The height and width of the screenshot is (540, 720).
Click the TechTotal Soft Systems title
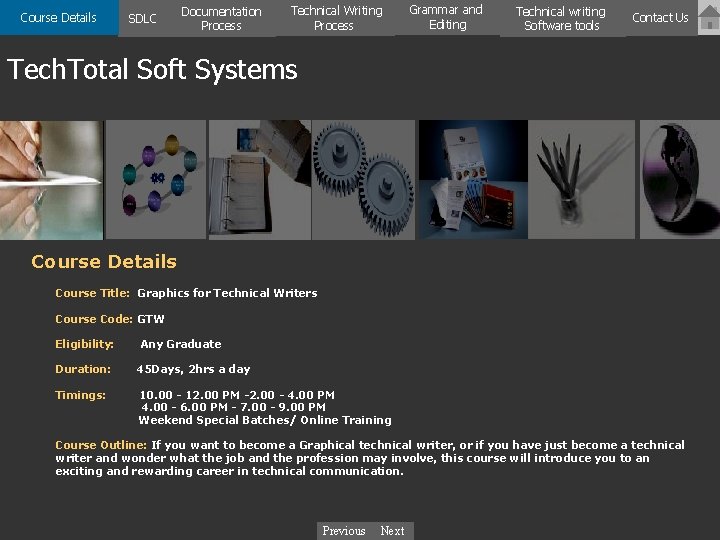point(152,70)
